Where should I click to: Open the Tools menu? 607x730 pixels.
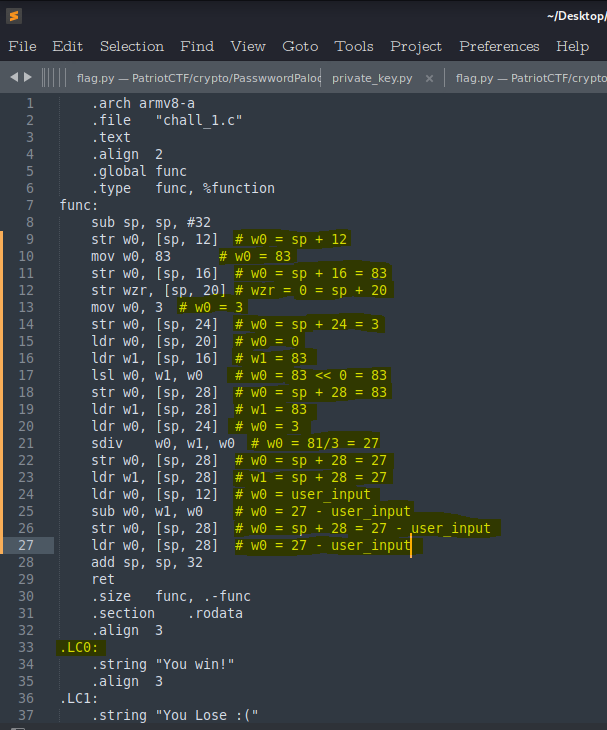coord(354,46)
